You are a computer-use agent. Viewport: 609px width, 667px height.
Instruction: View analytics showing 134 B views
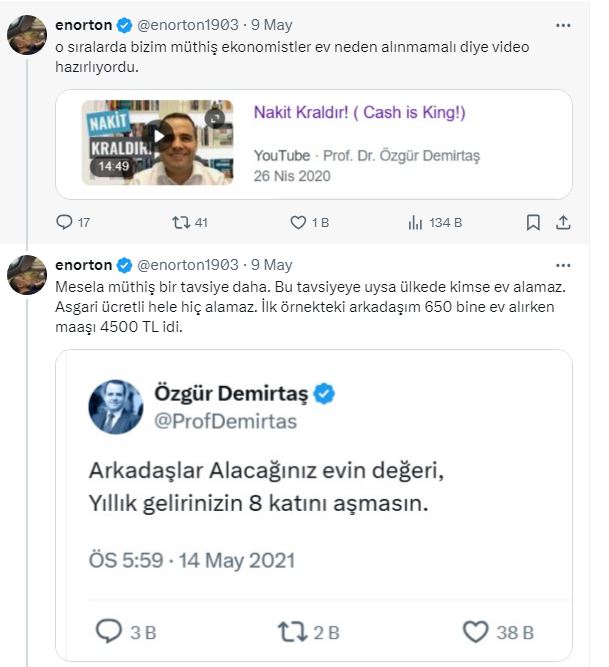[415, 222]
